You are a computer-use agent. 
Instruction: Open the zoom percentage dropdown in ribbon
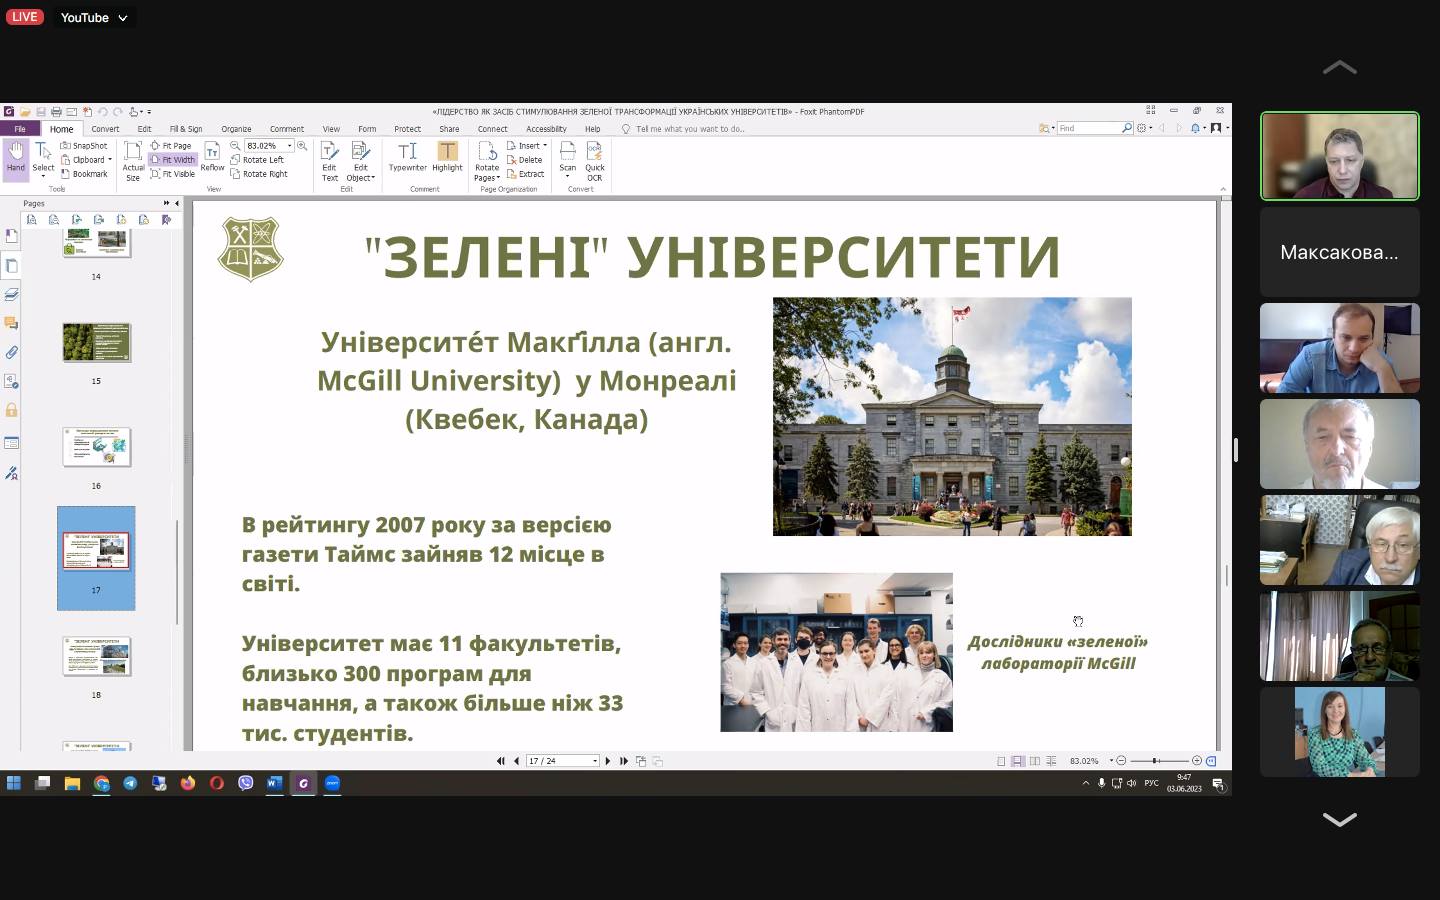tap(290, 146)
